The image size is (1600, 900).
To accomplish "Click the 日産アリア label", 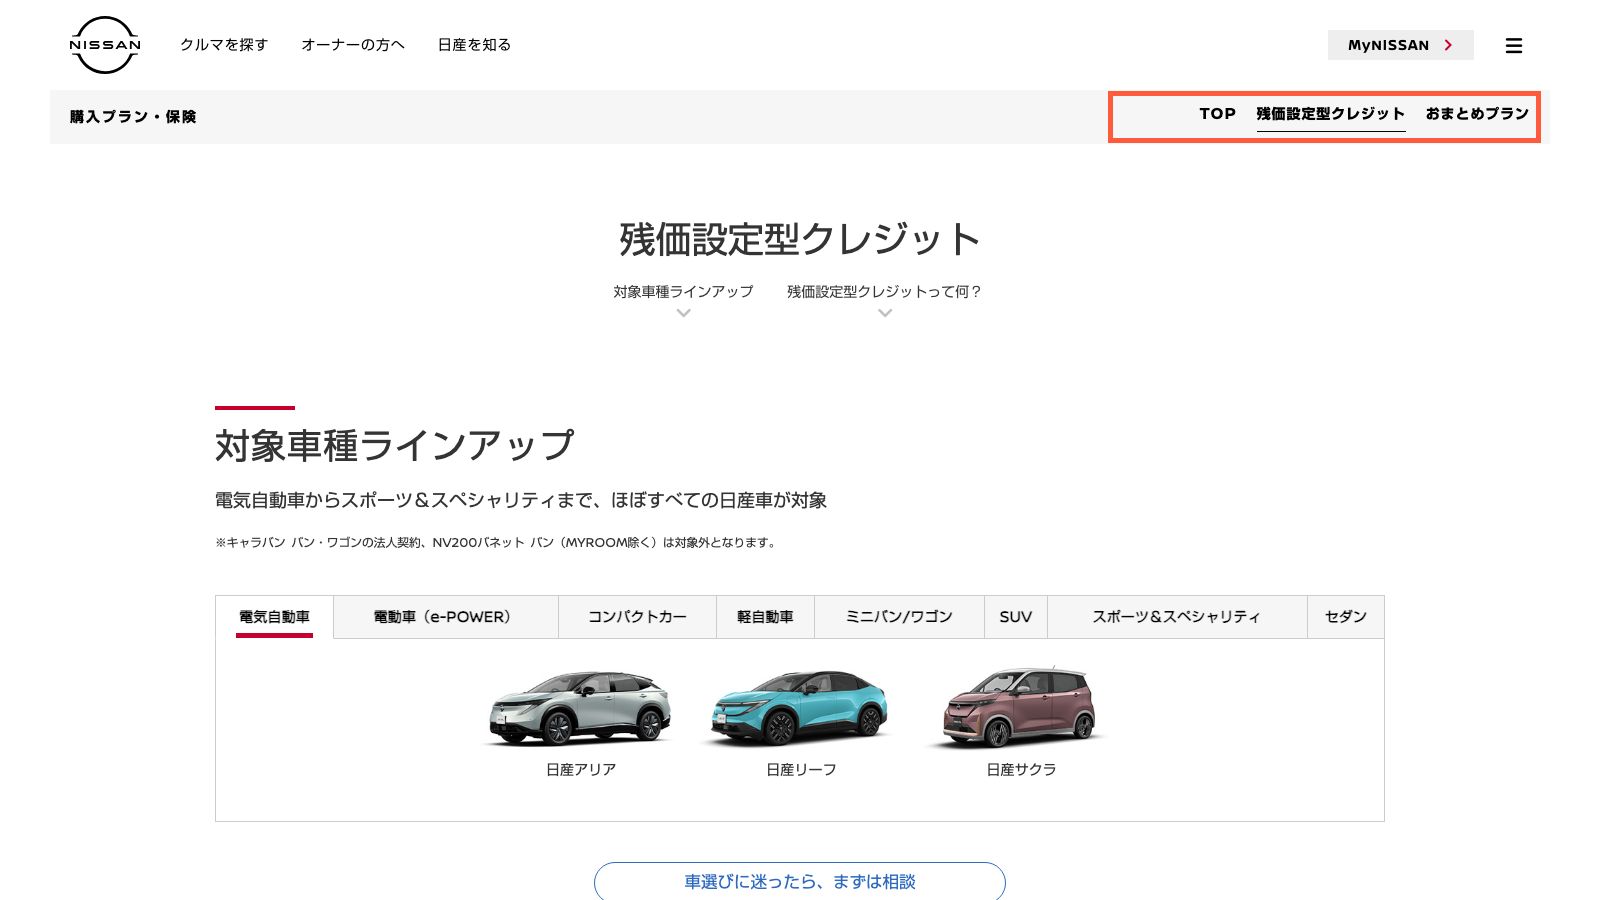I will coord(581,770).
